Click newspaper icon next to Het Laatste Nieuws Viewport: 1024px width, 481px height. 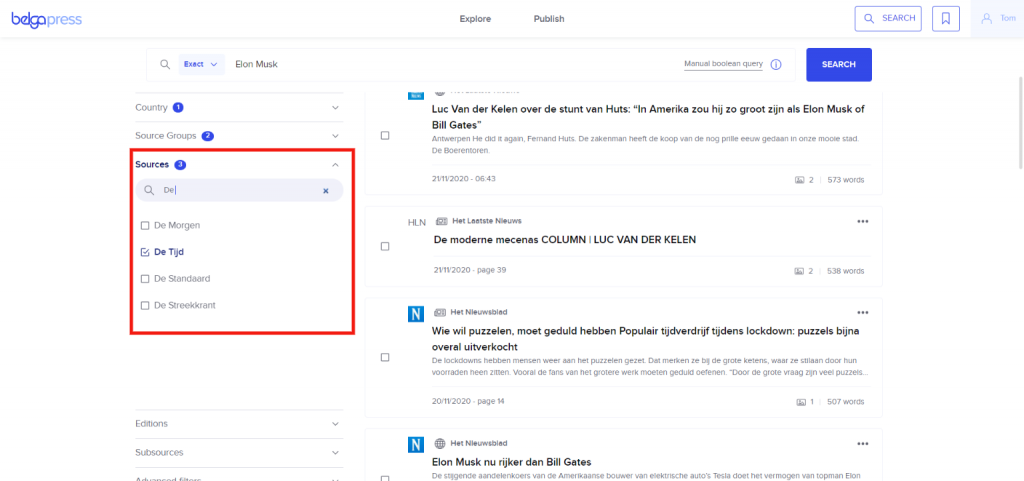[x=441, y=221]
